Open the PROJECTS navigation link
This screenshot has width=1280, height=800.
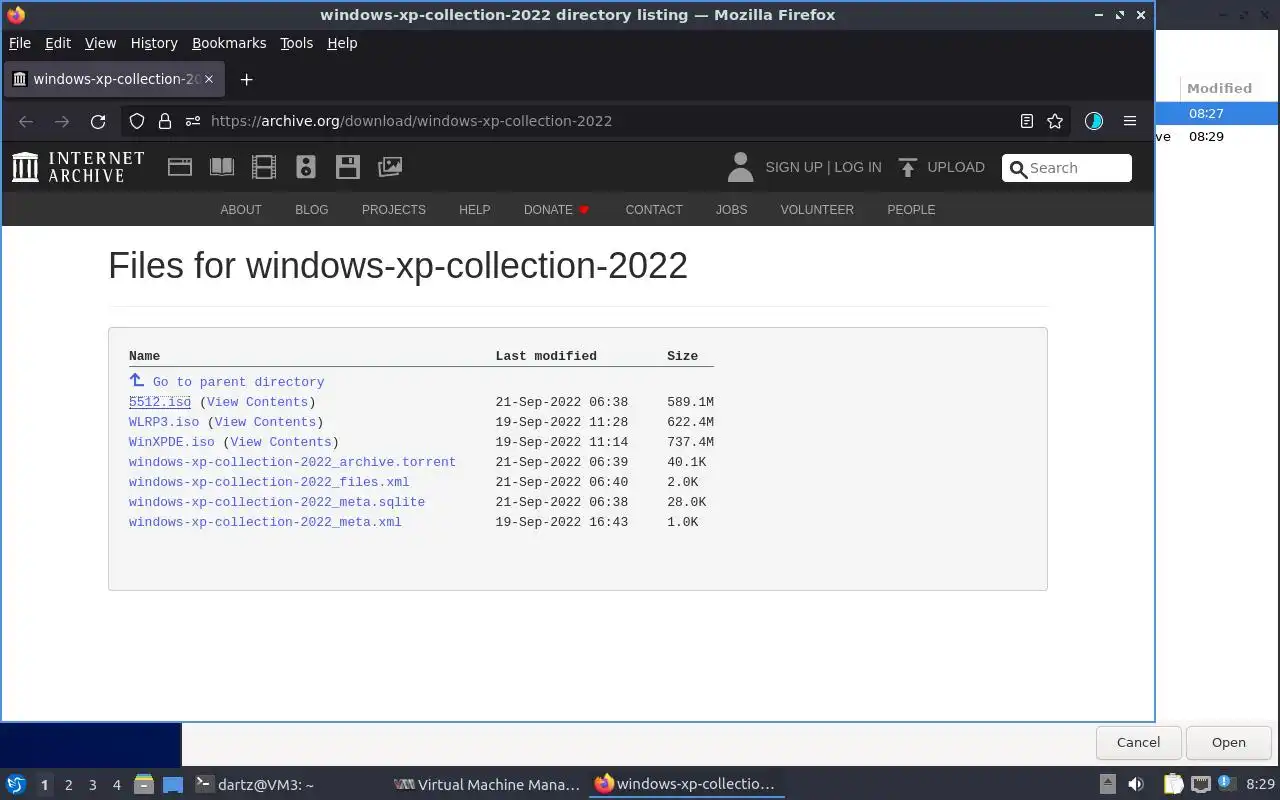(394, 210)
